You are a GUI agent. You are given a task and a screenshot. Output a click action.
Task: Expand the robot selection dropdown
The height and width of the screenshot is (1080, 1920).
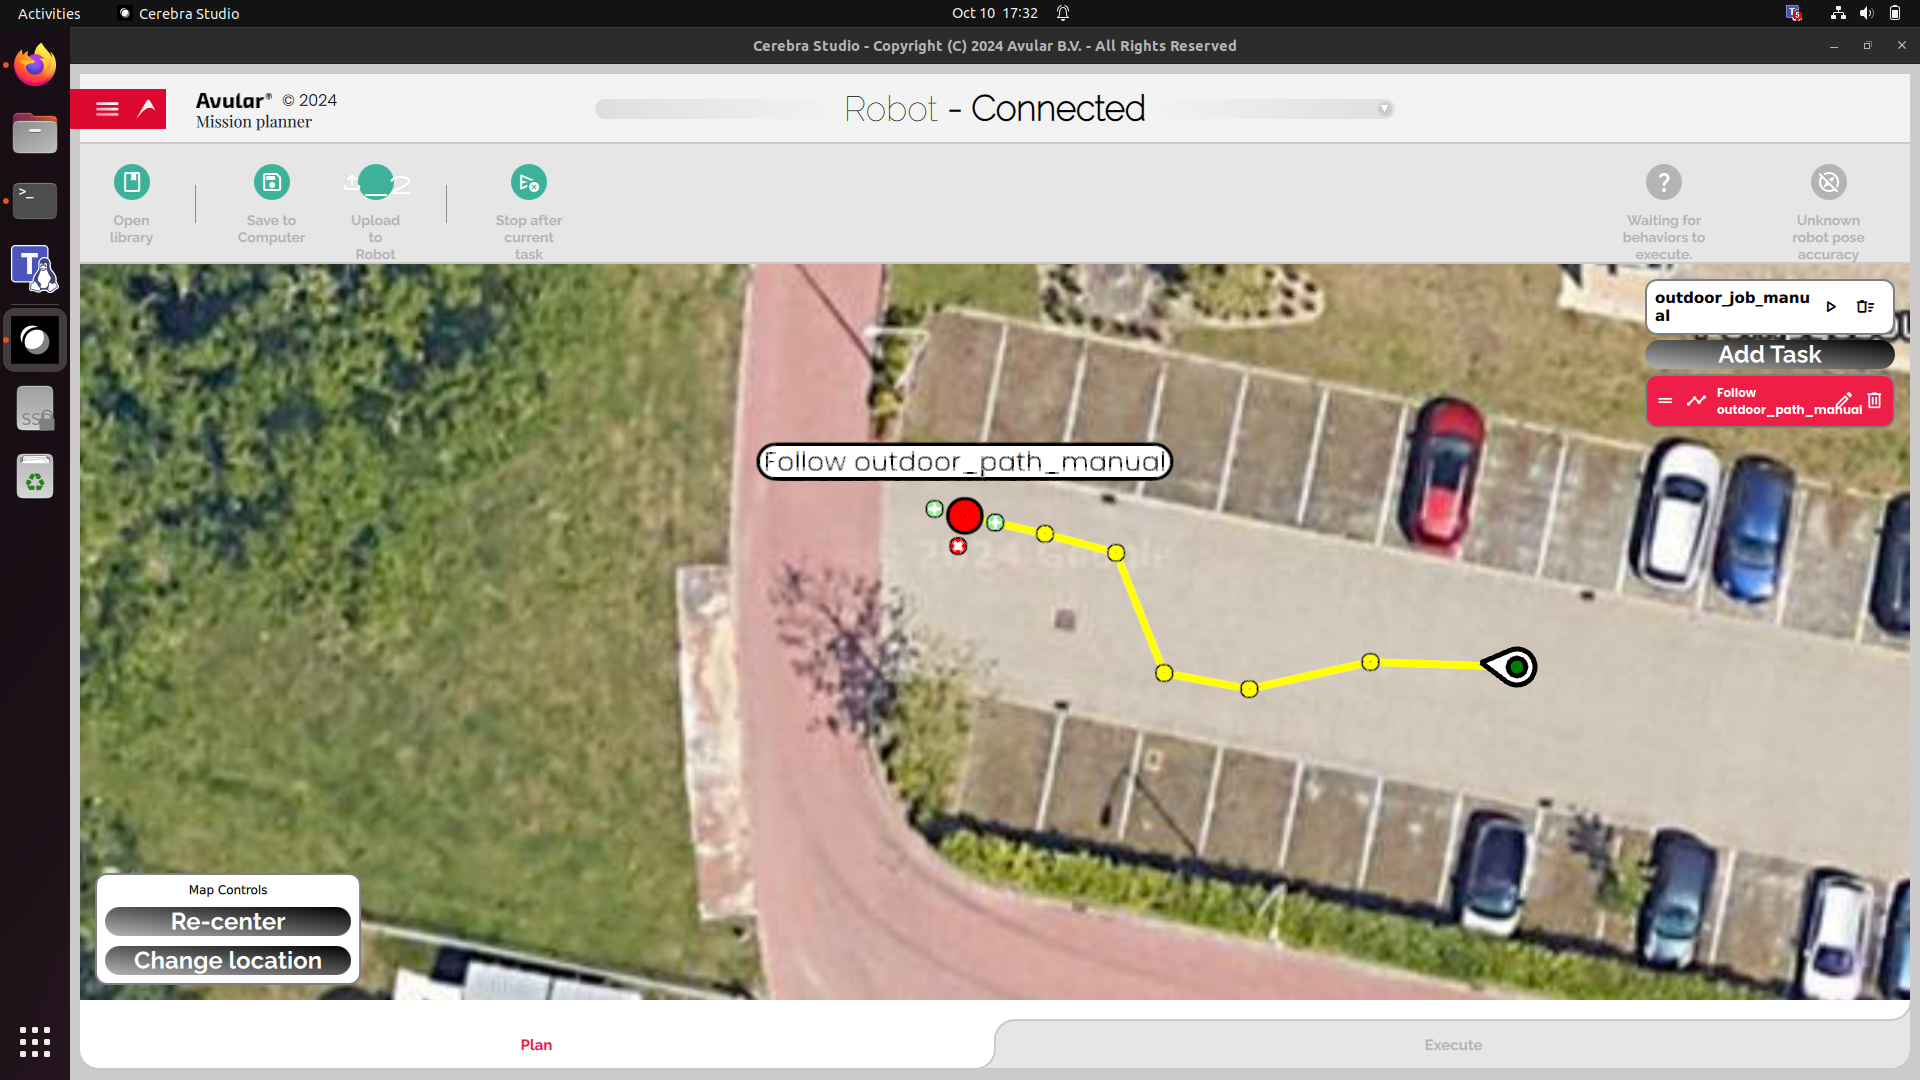[x=1384, y=109]
